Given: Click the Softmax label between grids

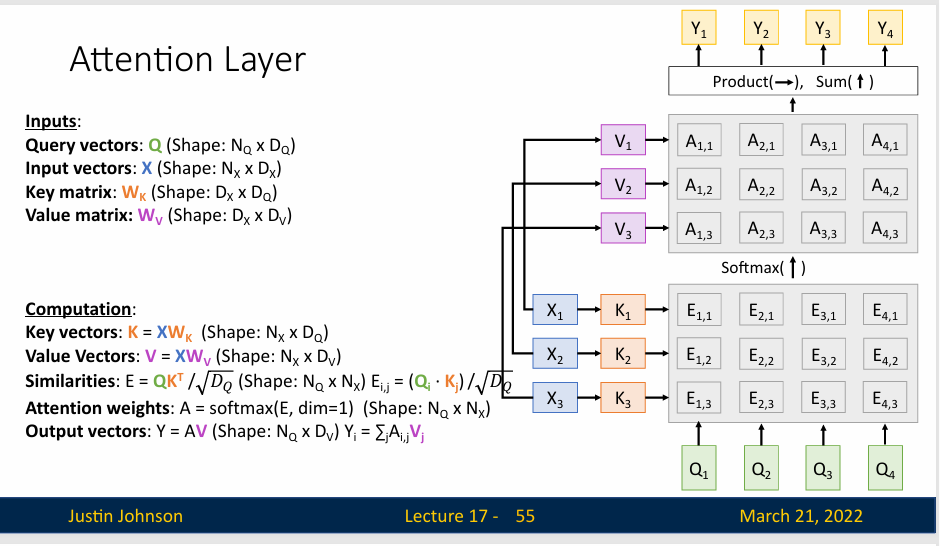Looking at the screenshot, I should 763,267.
